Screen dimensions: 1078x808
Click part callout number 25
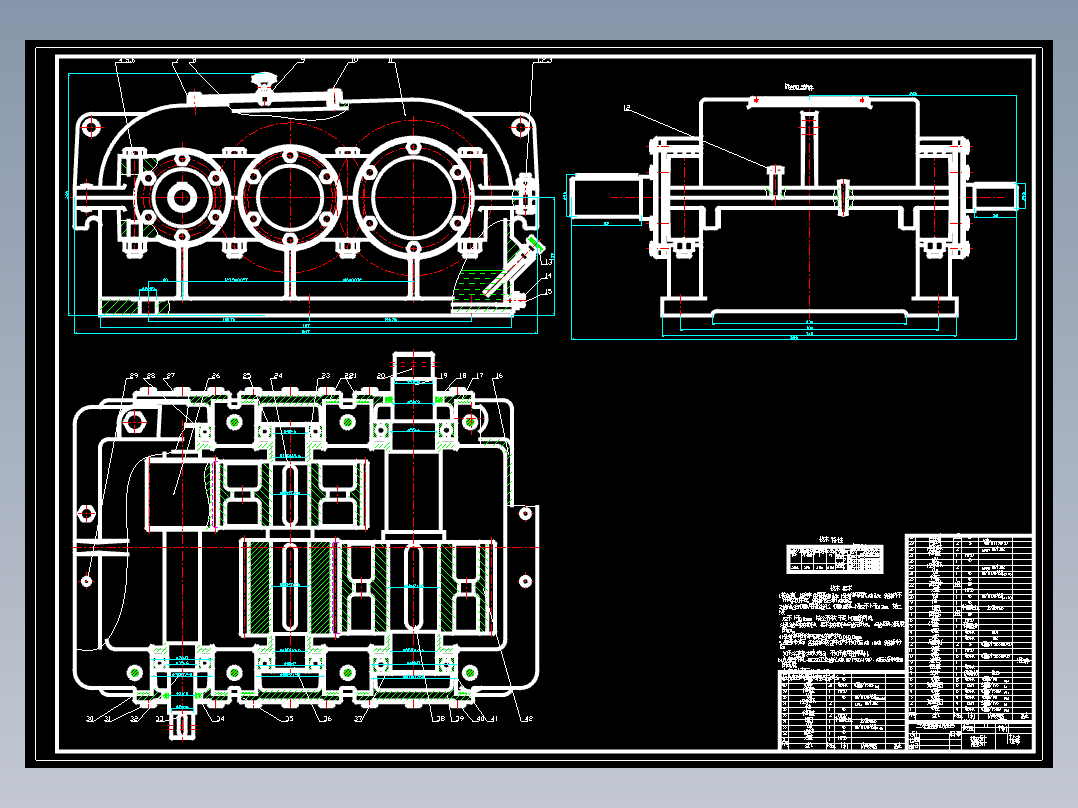(x=248, y=376)
